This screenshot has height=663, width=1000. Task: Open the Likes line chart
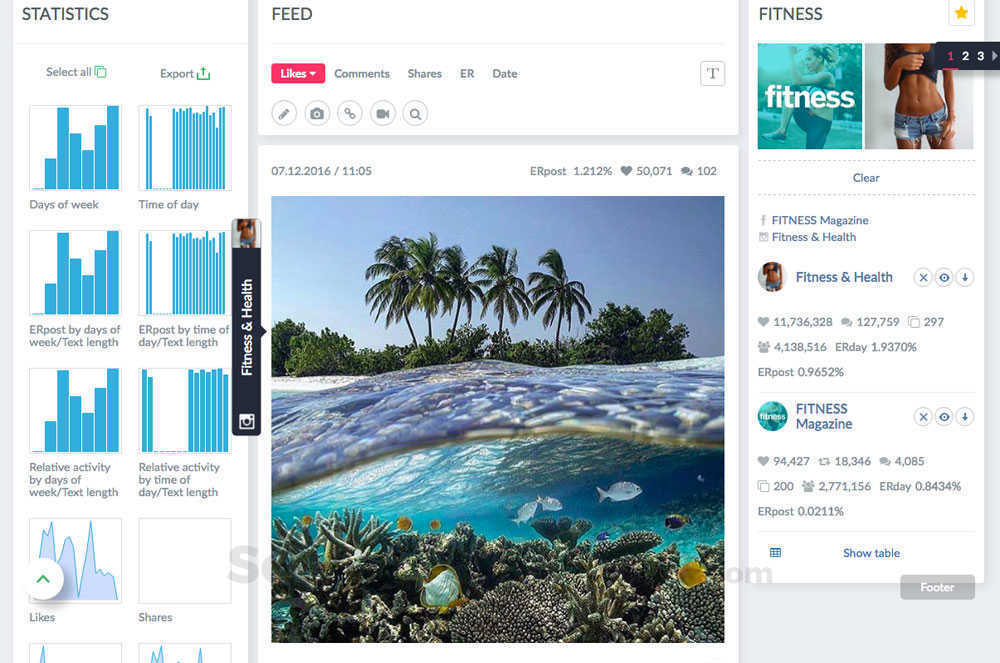75,560
